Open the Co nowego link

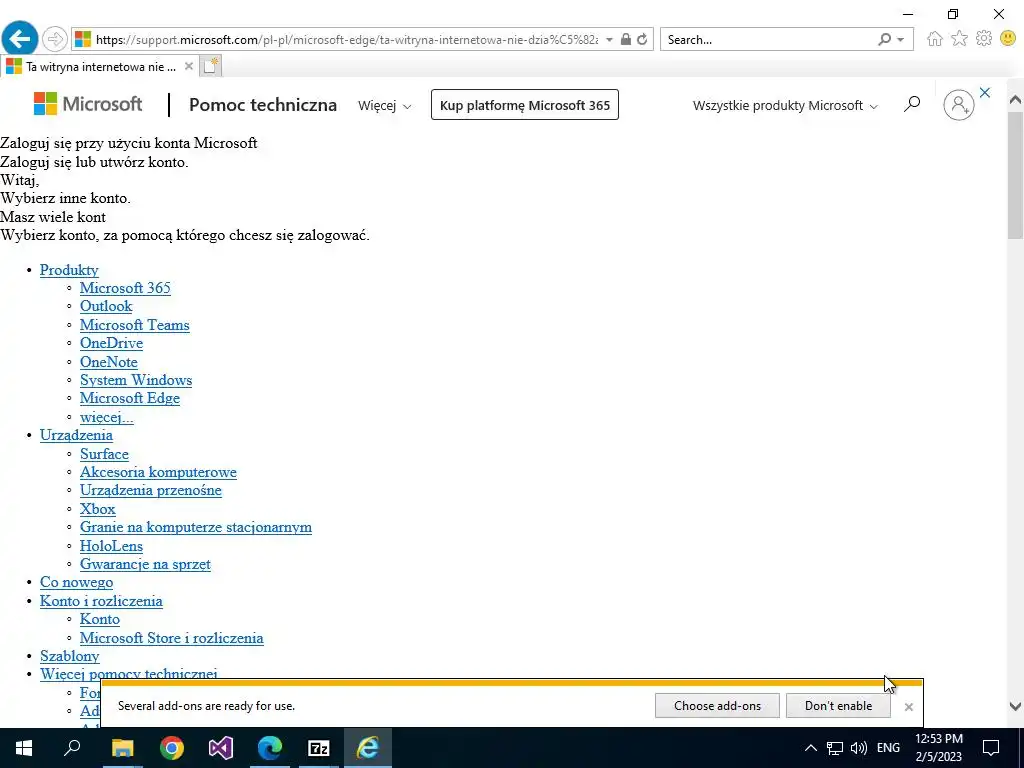76,583
